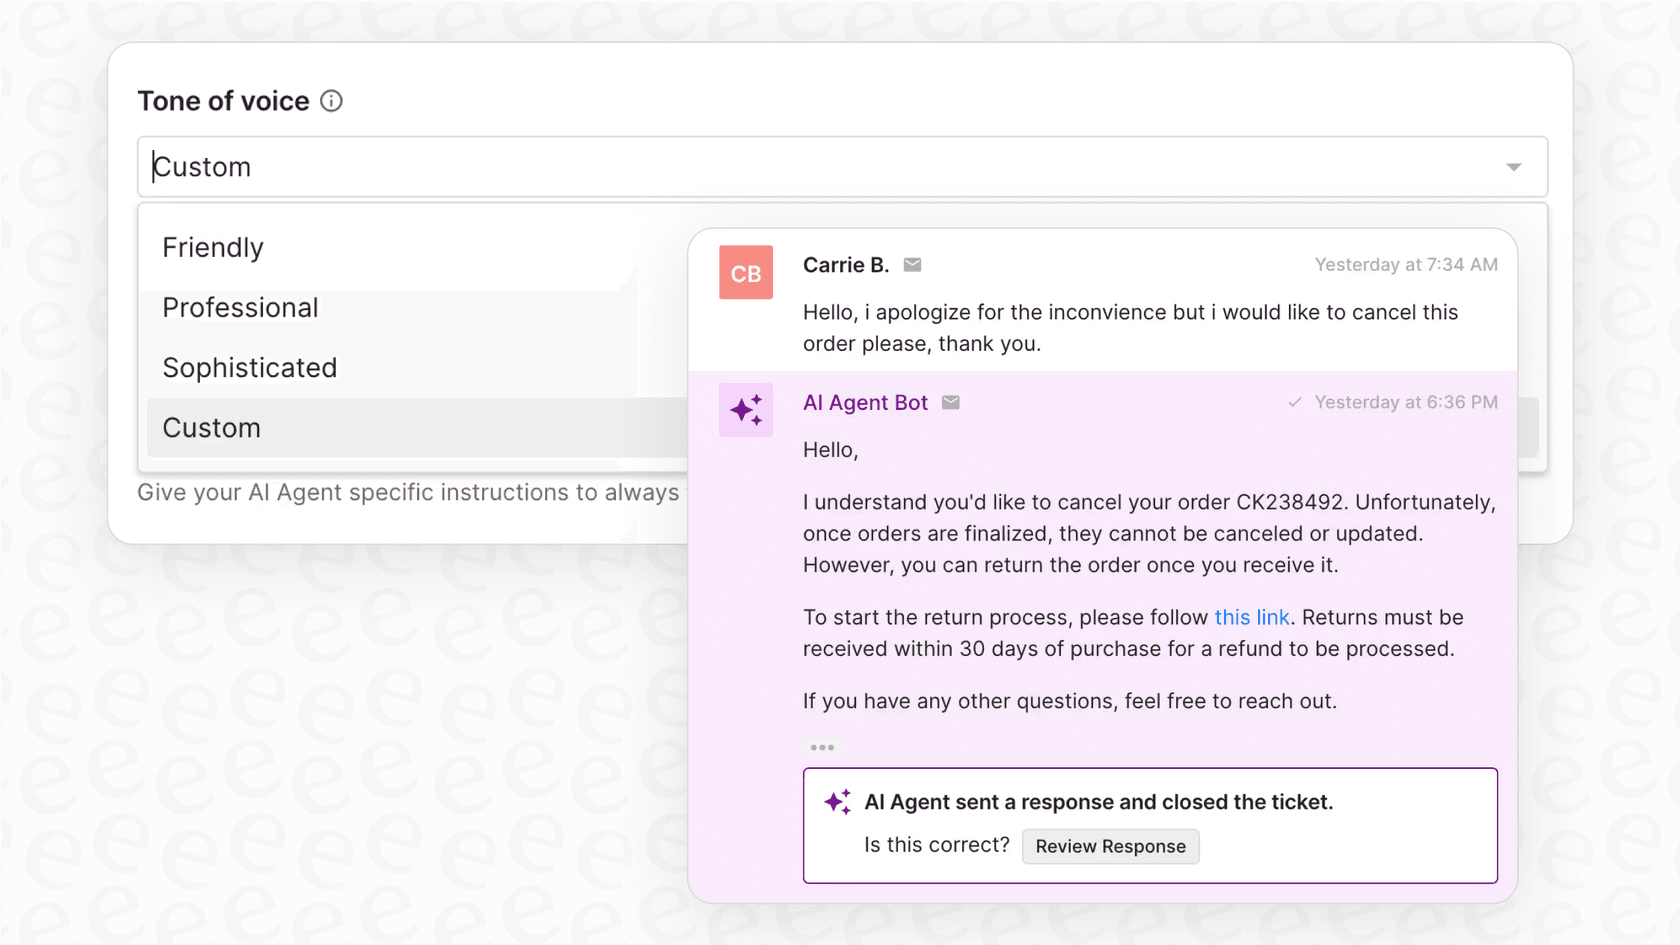Click the AI Agent Bot sparkle avatar
This screenshot has height=945, width=1680.
click(745, 409)
